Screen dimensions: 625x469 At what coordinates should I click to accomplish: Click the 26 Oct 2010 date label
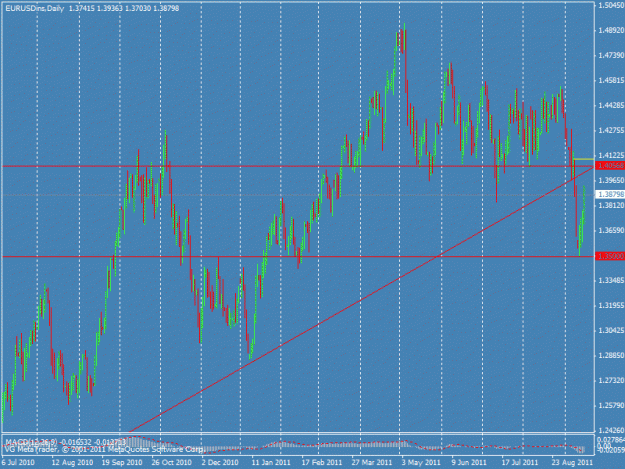pos(172,463)
